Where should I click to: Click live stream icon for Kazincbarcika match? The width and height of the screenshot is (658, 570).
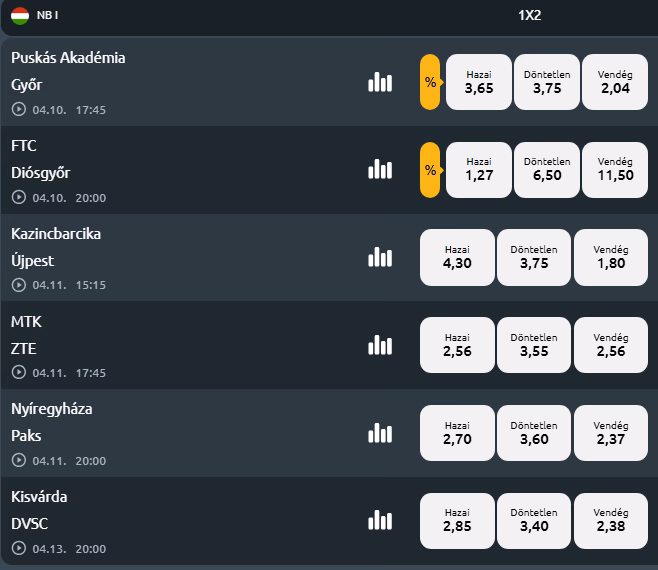[19, 285]
